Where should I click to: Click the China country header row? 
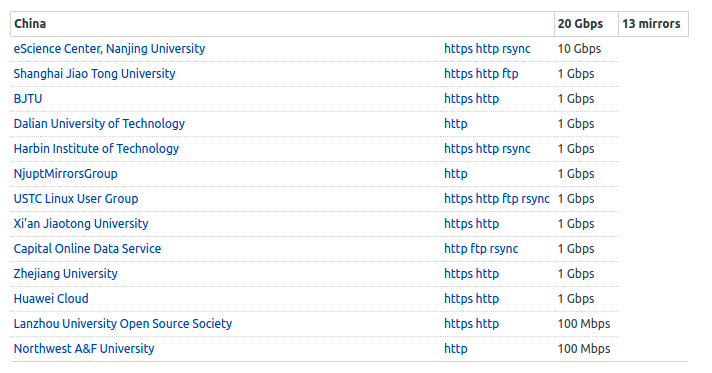click(x=349, y=24)
